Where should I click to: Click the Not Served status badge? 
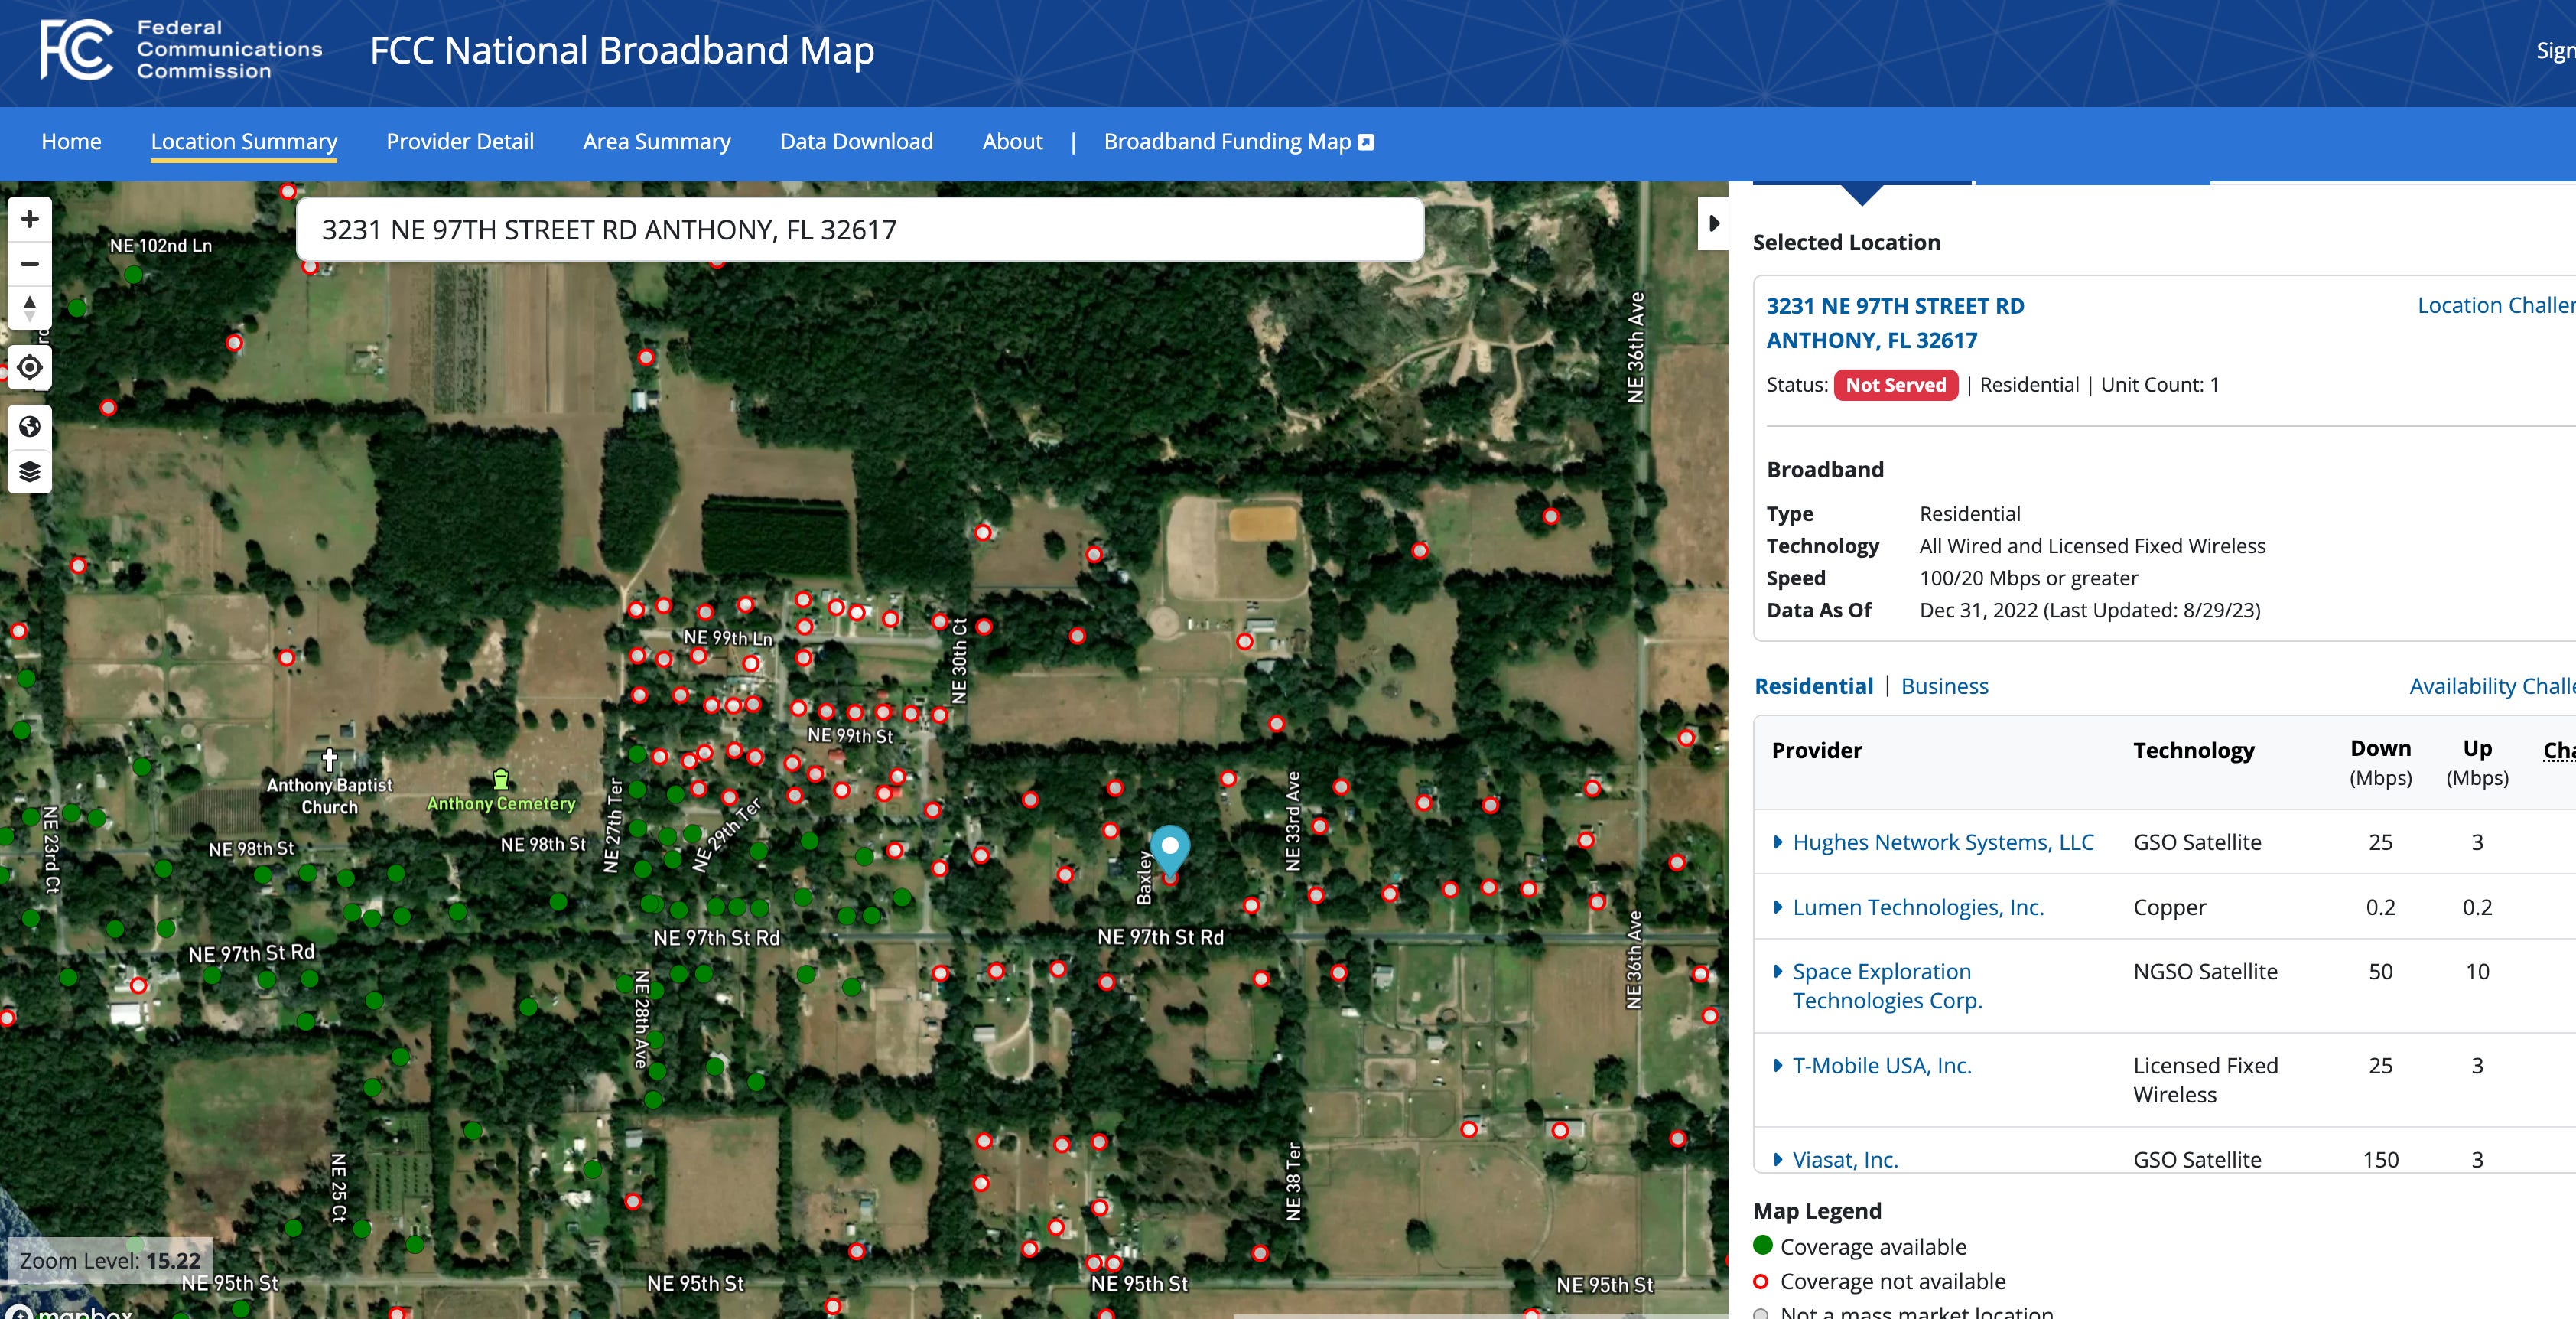(x=1895, y=385)
